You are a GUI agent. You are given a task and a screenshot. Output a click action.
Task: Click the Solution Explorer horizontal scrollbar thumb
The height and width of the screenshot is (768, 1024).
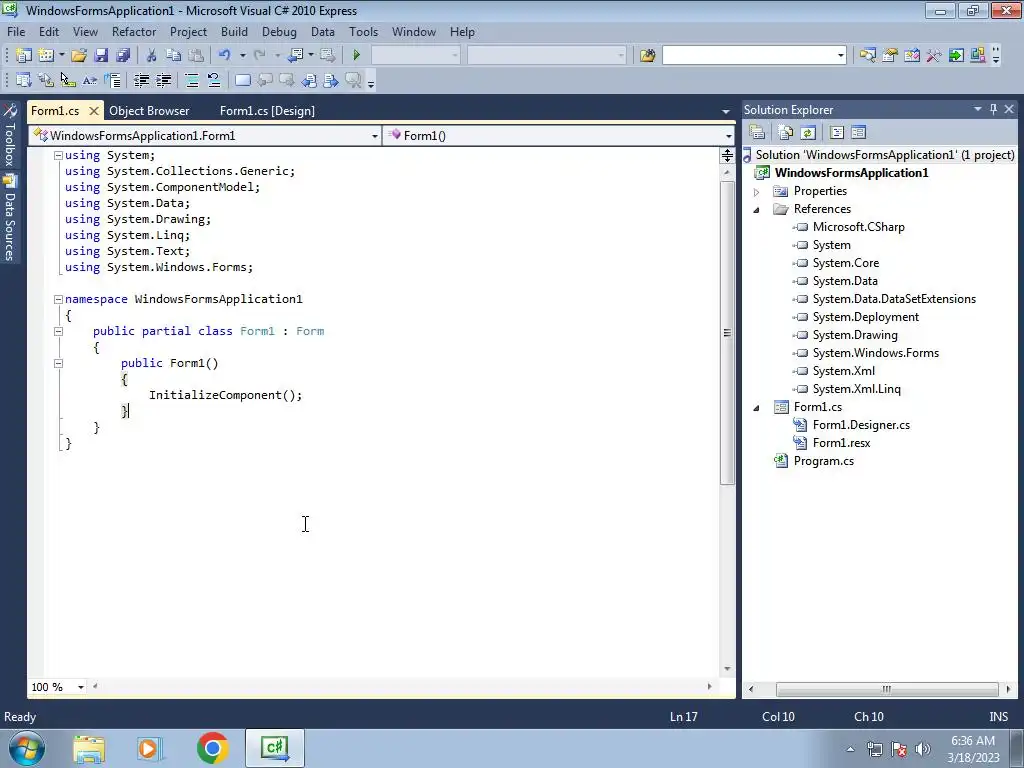tap(887, 690)
